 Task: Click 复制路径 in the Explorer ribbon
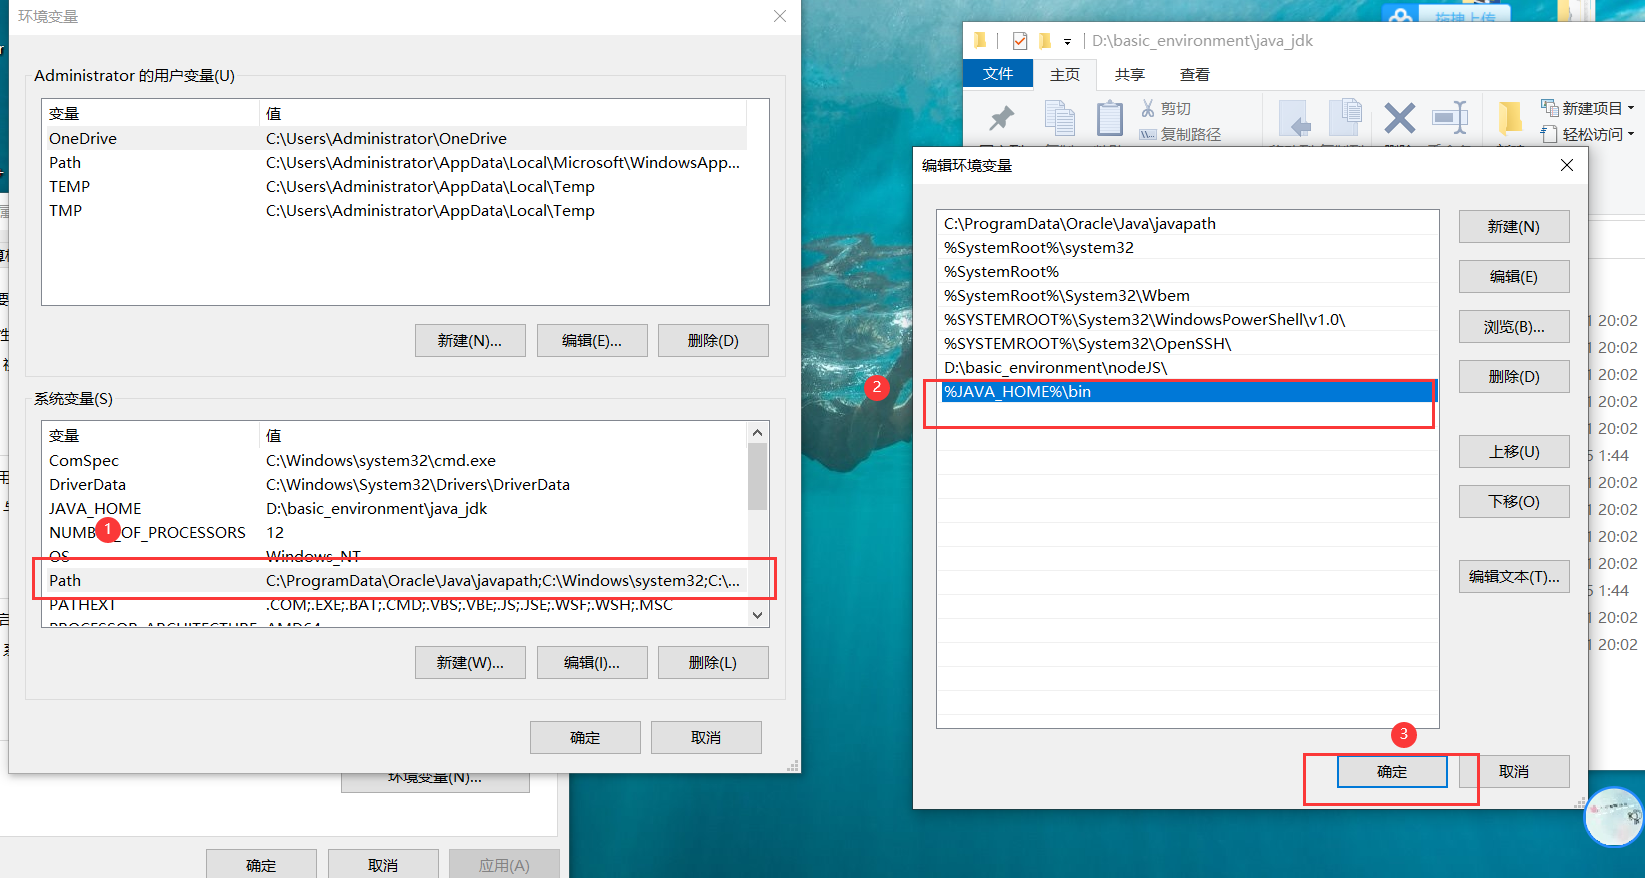[x=1180, y=134]
